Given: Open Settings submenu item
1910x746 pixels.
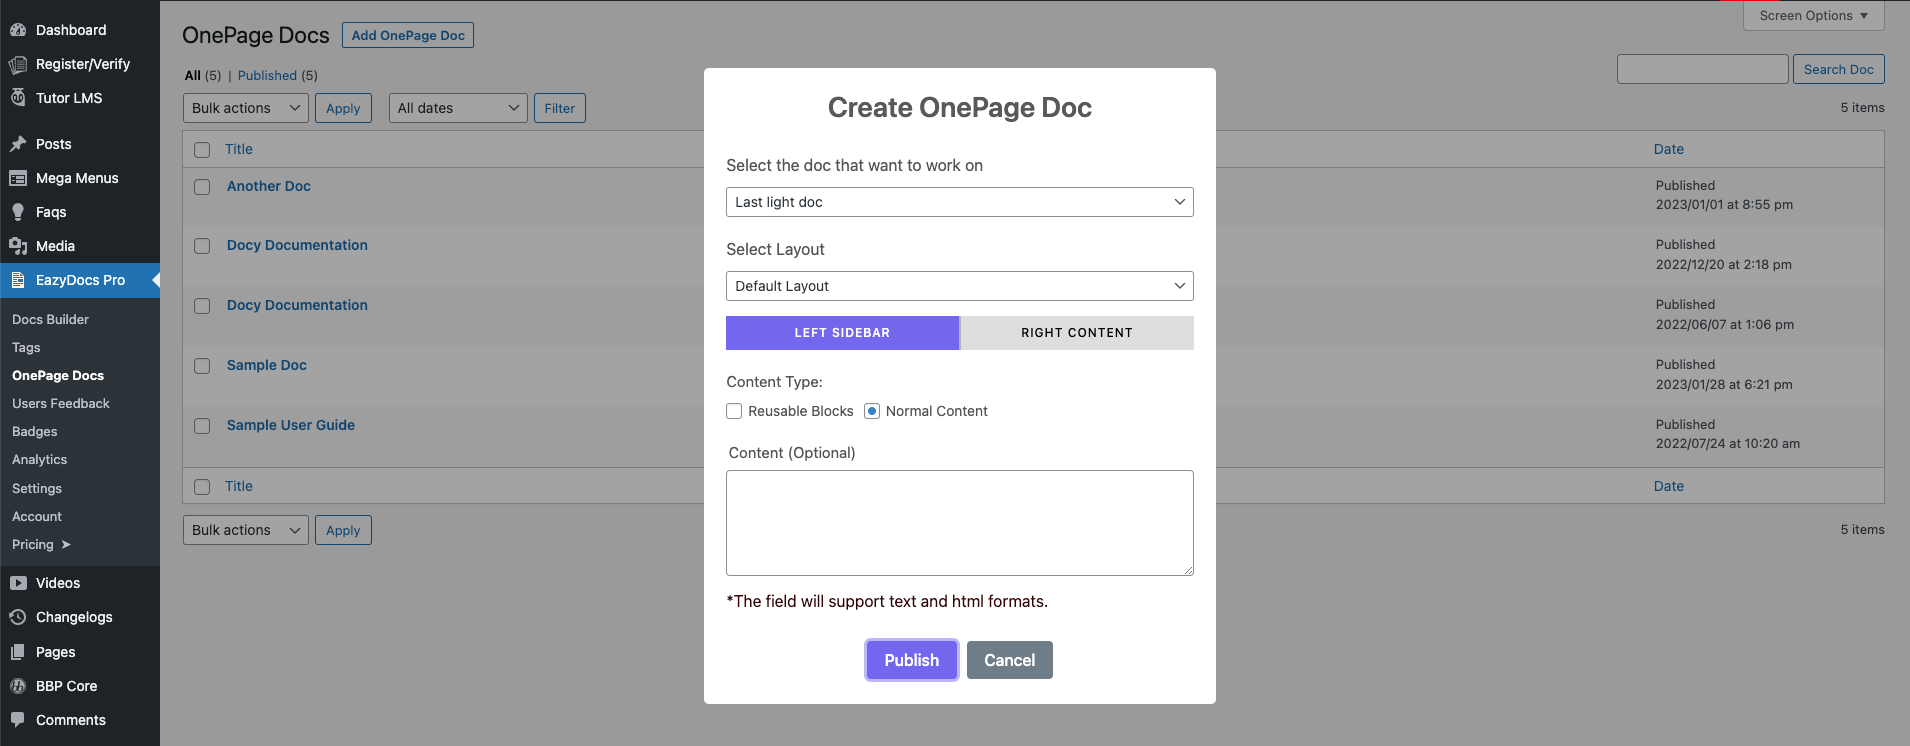Looking at the screenshot, I should 37,488.
